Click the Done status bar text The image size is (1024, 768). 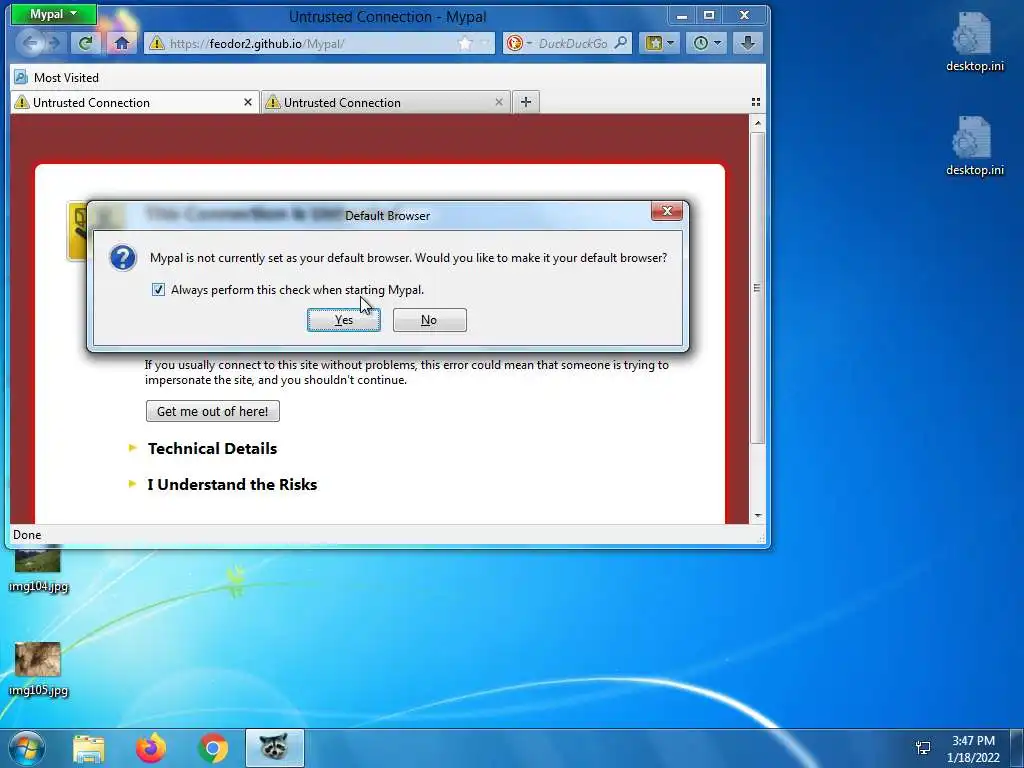tap(27, 535)
